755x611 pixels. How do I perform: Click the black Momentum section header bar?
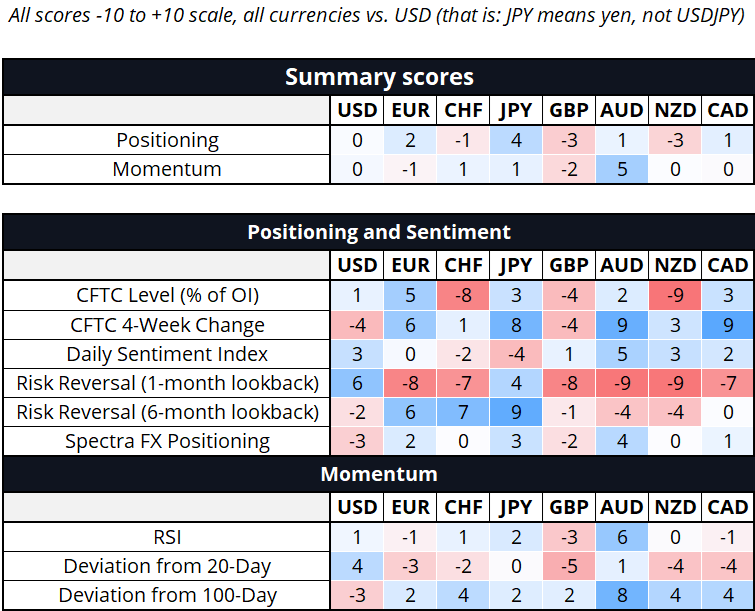379,472
